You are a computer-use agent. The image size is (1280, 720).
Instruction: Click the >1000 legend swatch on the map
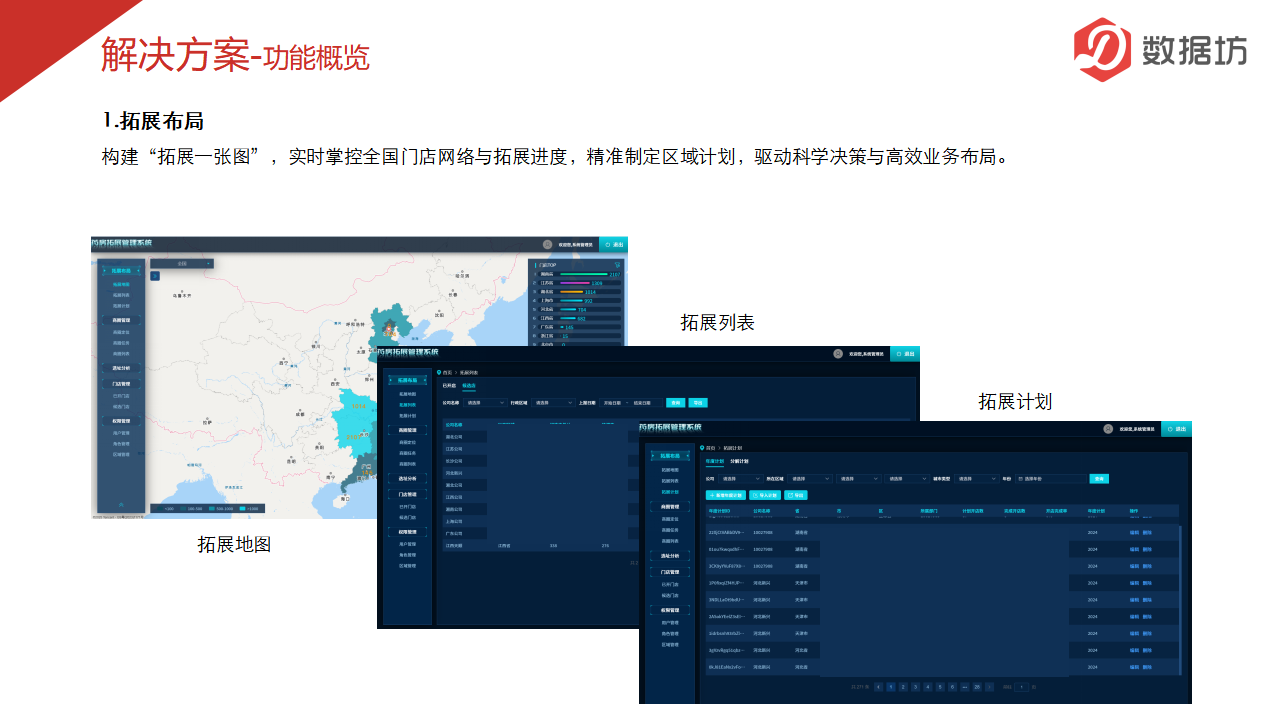point(242,508)
